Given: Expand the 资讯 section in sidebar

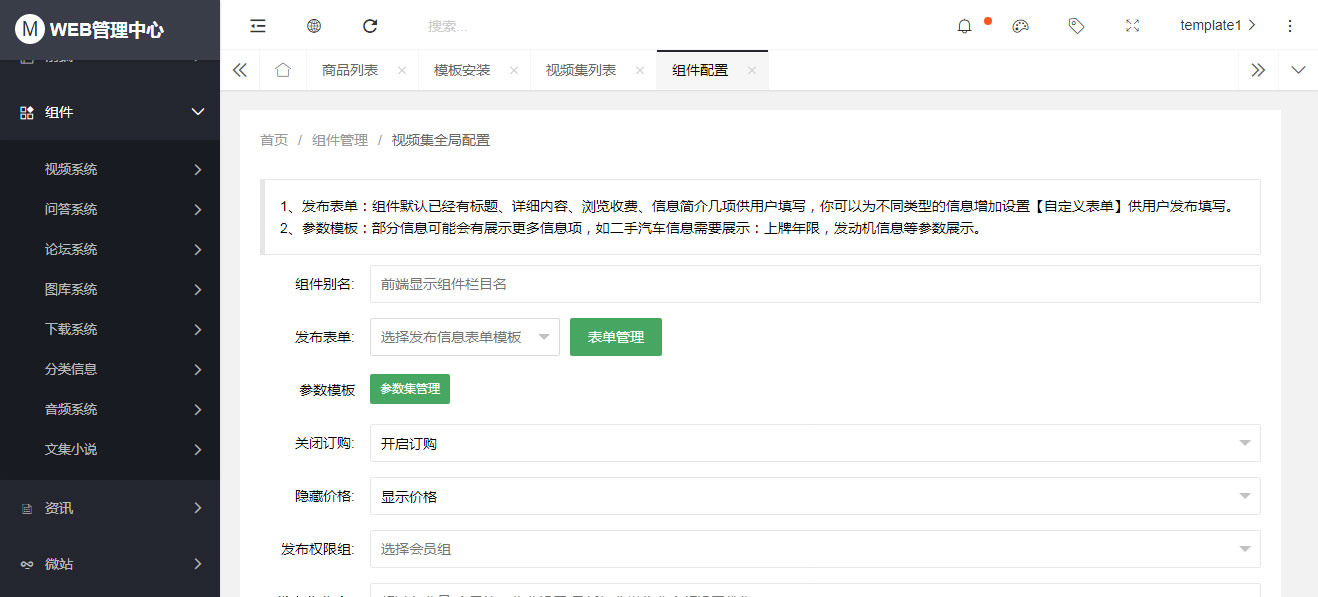Looking at the screenshot, I should (110, 508).
